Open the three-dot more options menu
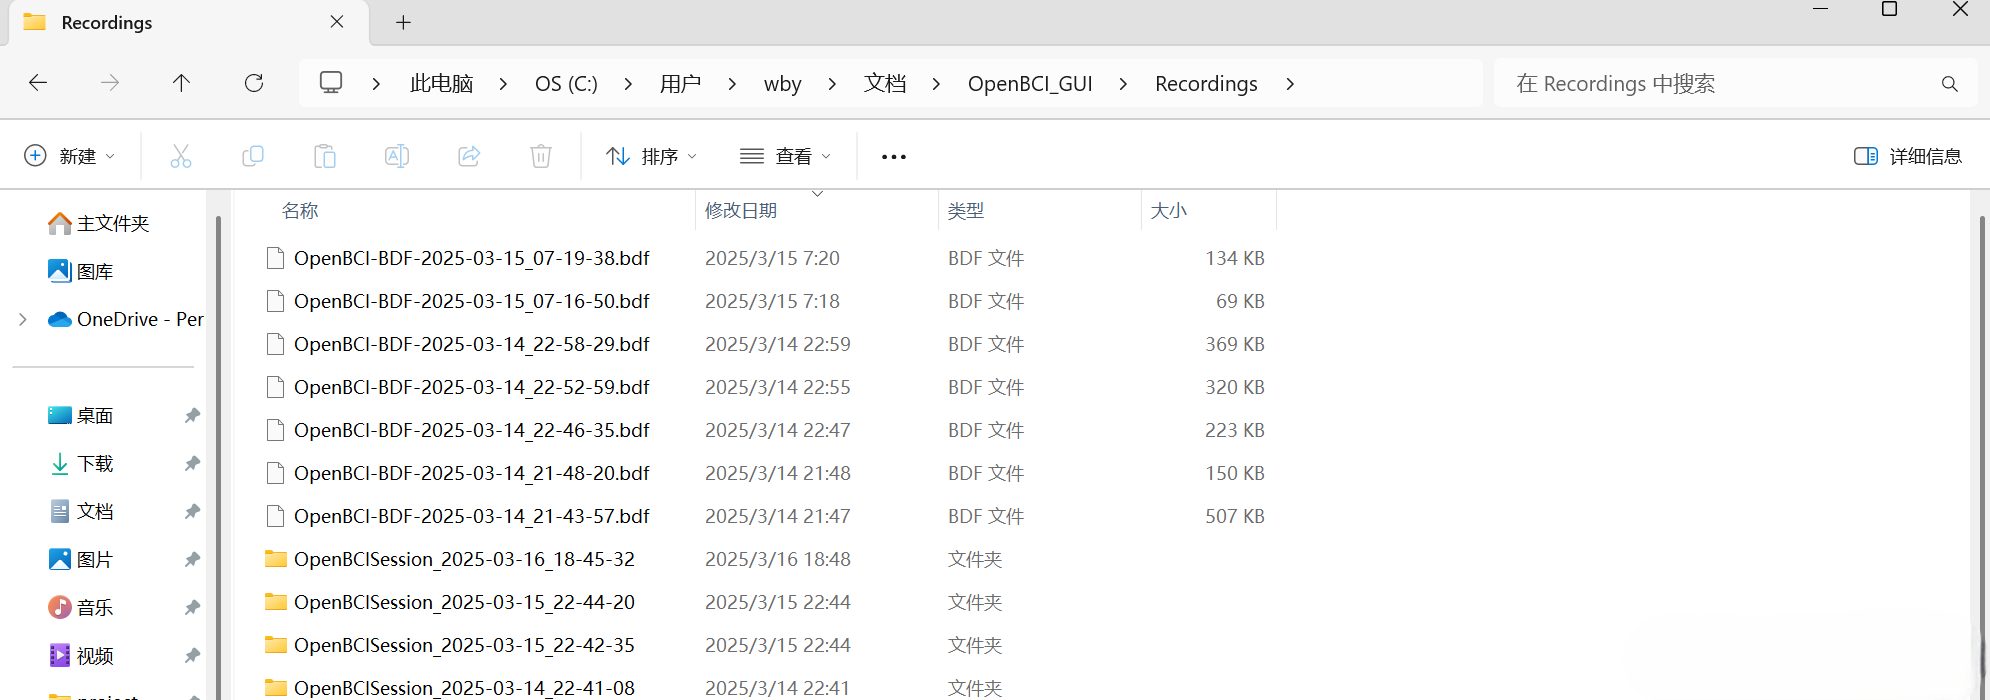Viewport: 1990px width, 700px height. coord(893,157)
